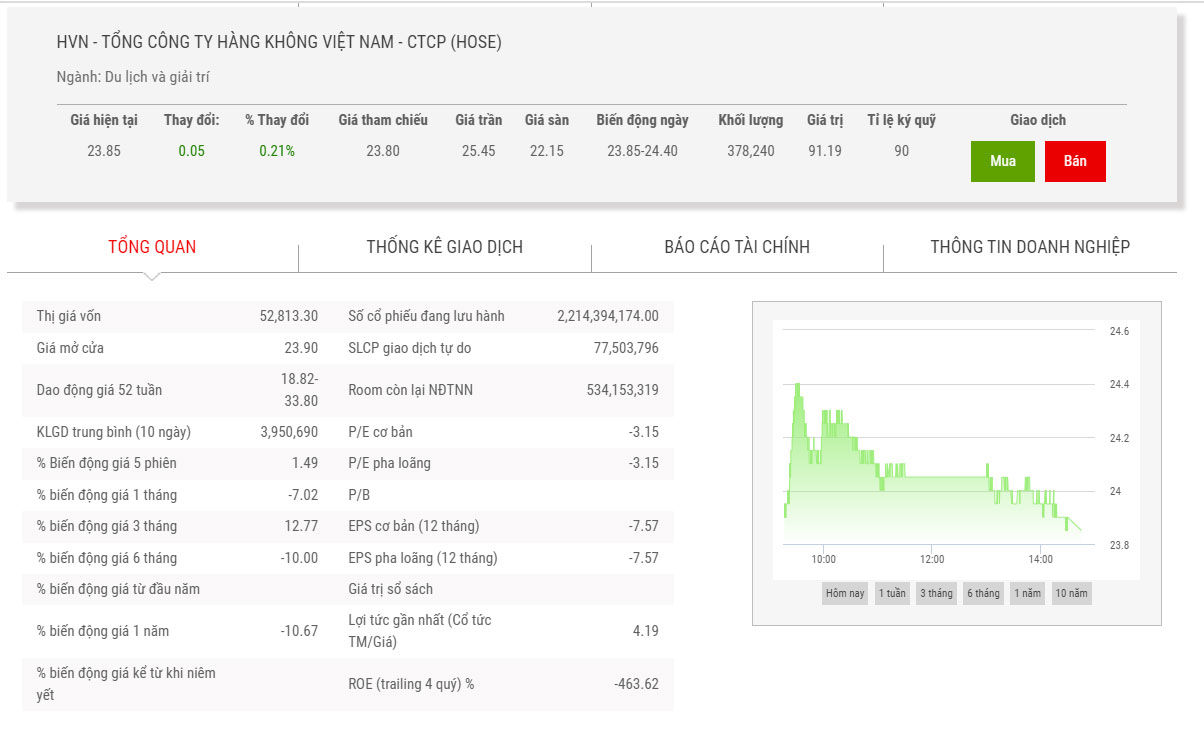Click the Khối lượng value 378,240
Screen dimensions: 1204x743
coord(750,151)
